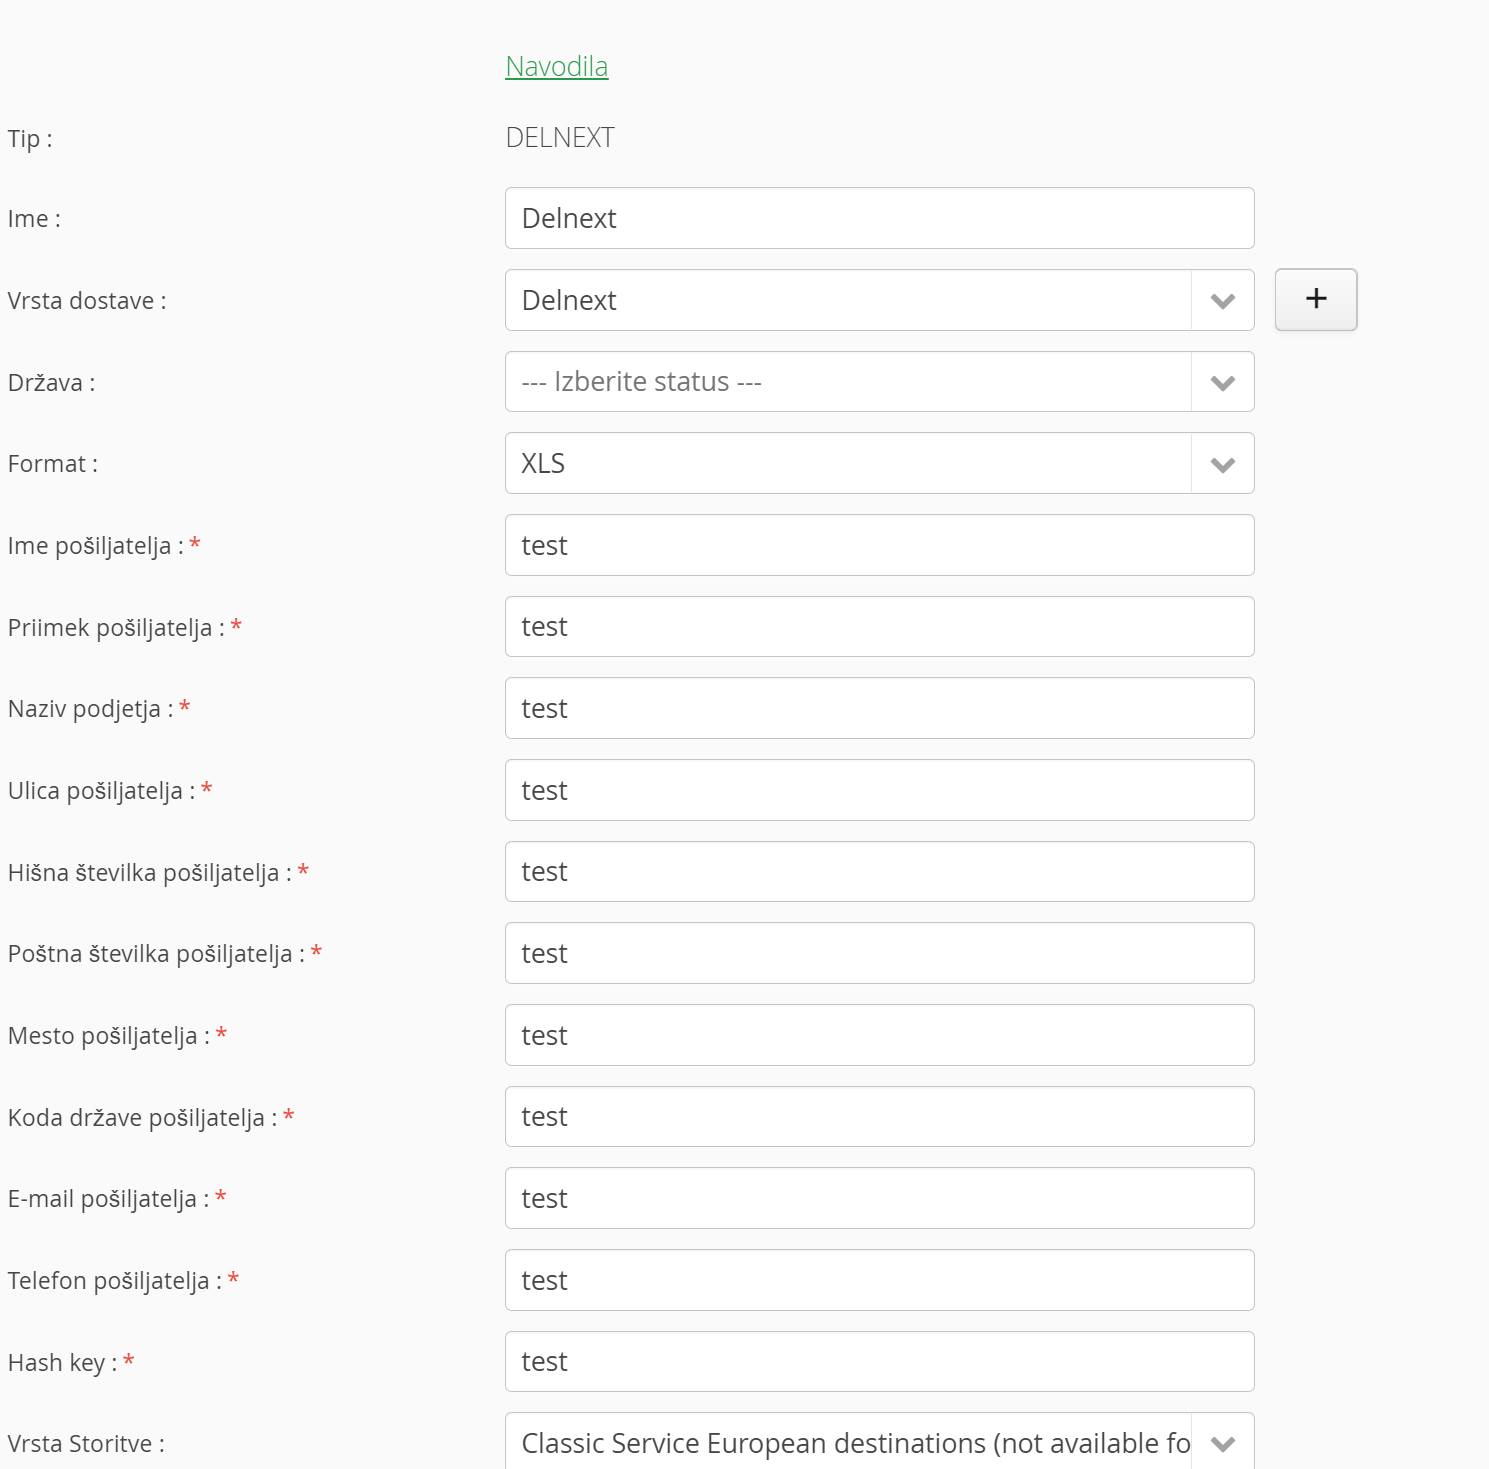The image size is (1489, 1469).
Task: Focus the Priimek pošiljatelja field
Action: click(880, 627)
